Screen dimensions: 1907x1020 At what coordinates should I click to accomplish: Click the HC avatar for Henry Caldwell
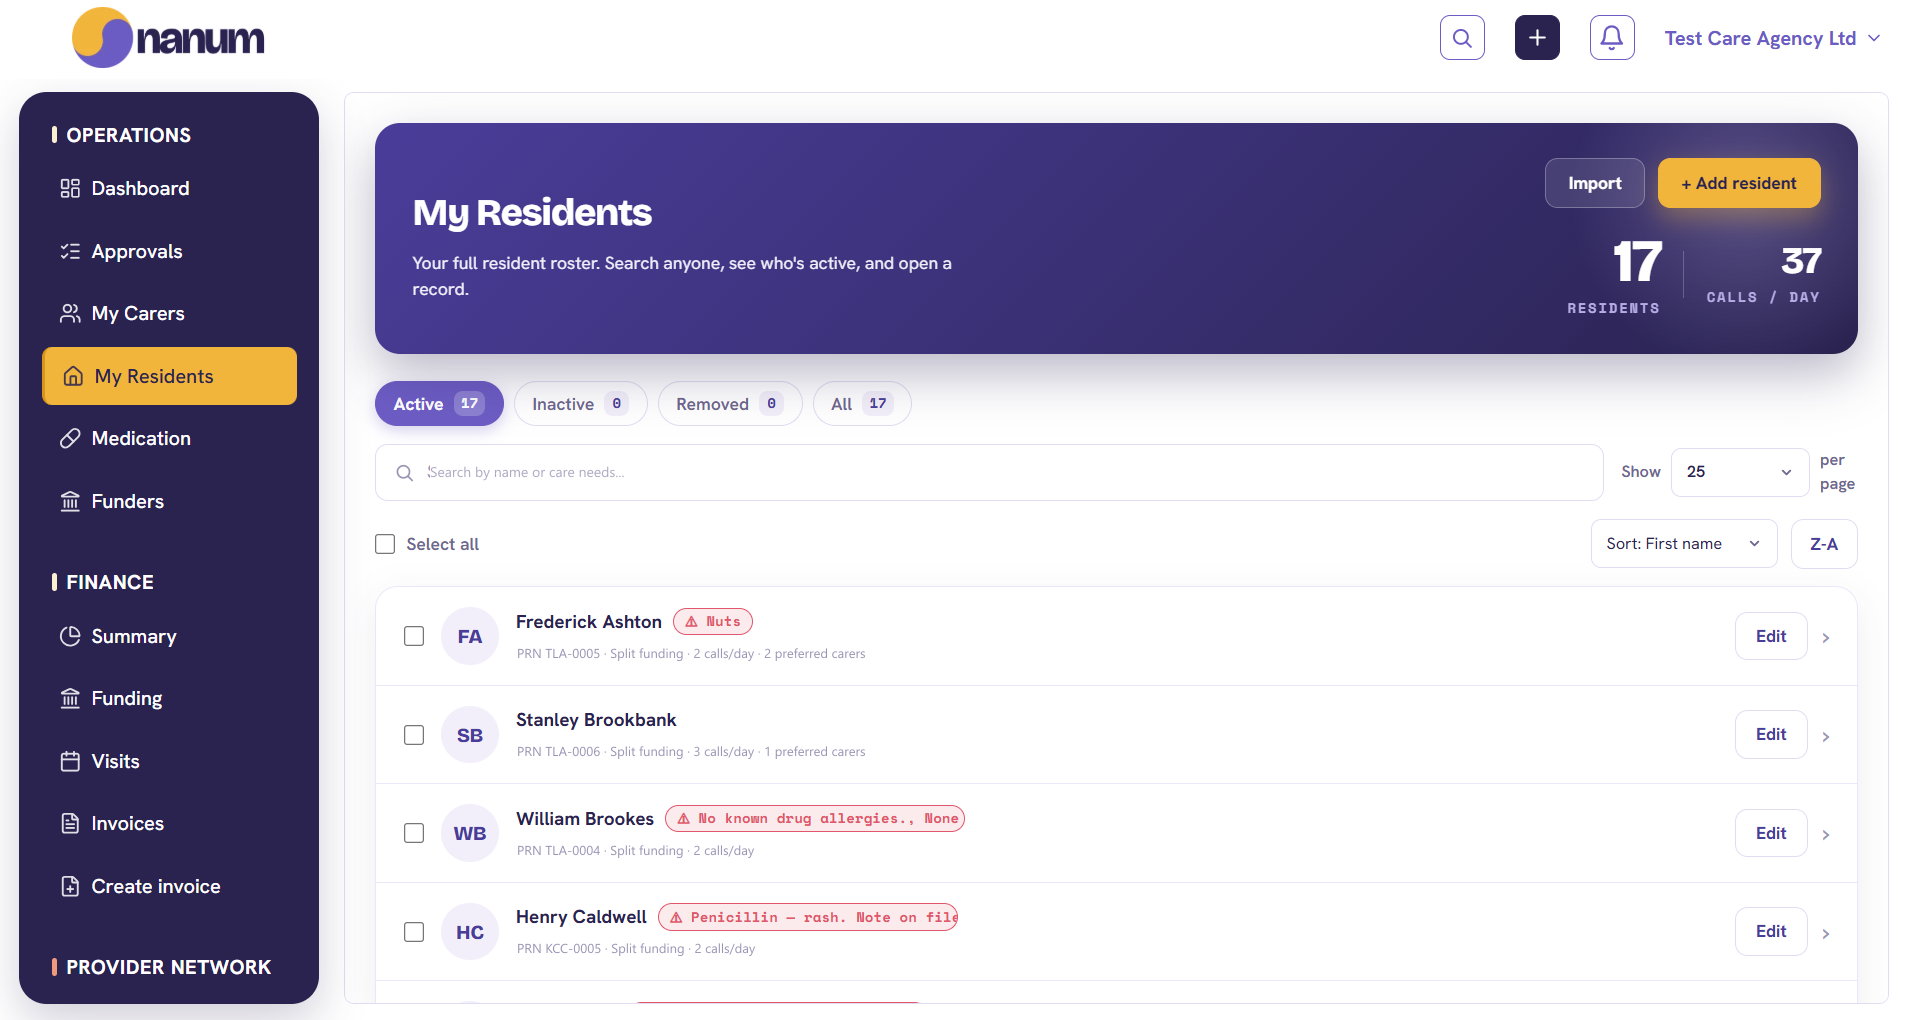coord(470,932)
